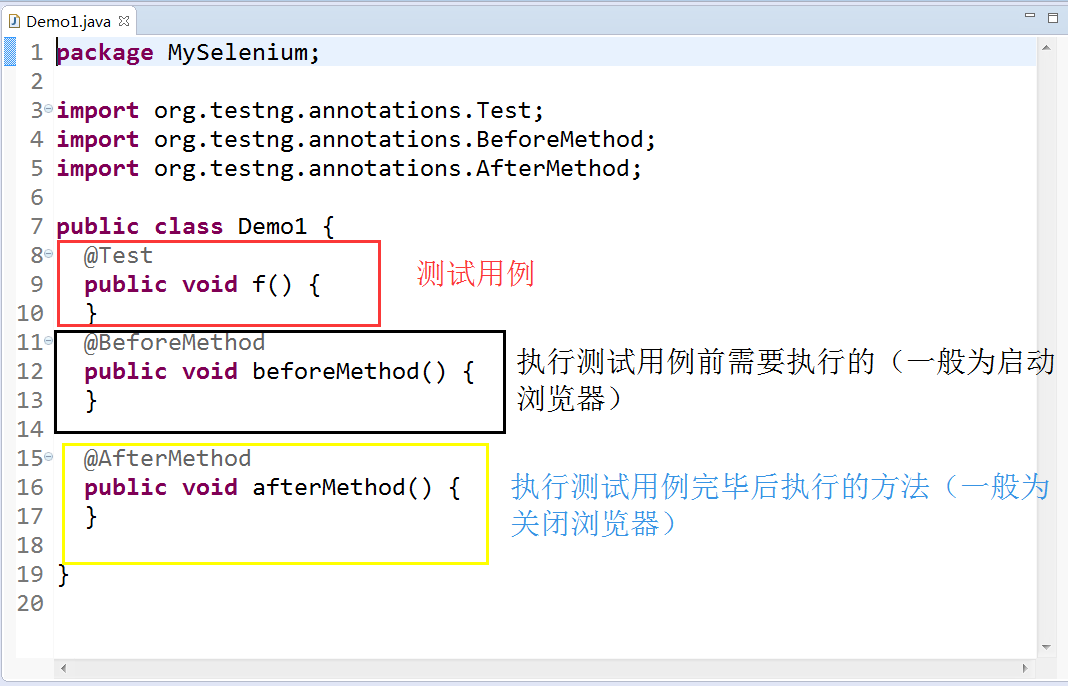1068x686 pixels.
Task: Click the @Test annotation text
Action: (x=118, y=255)
